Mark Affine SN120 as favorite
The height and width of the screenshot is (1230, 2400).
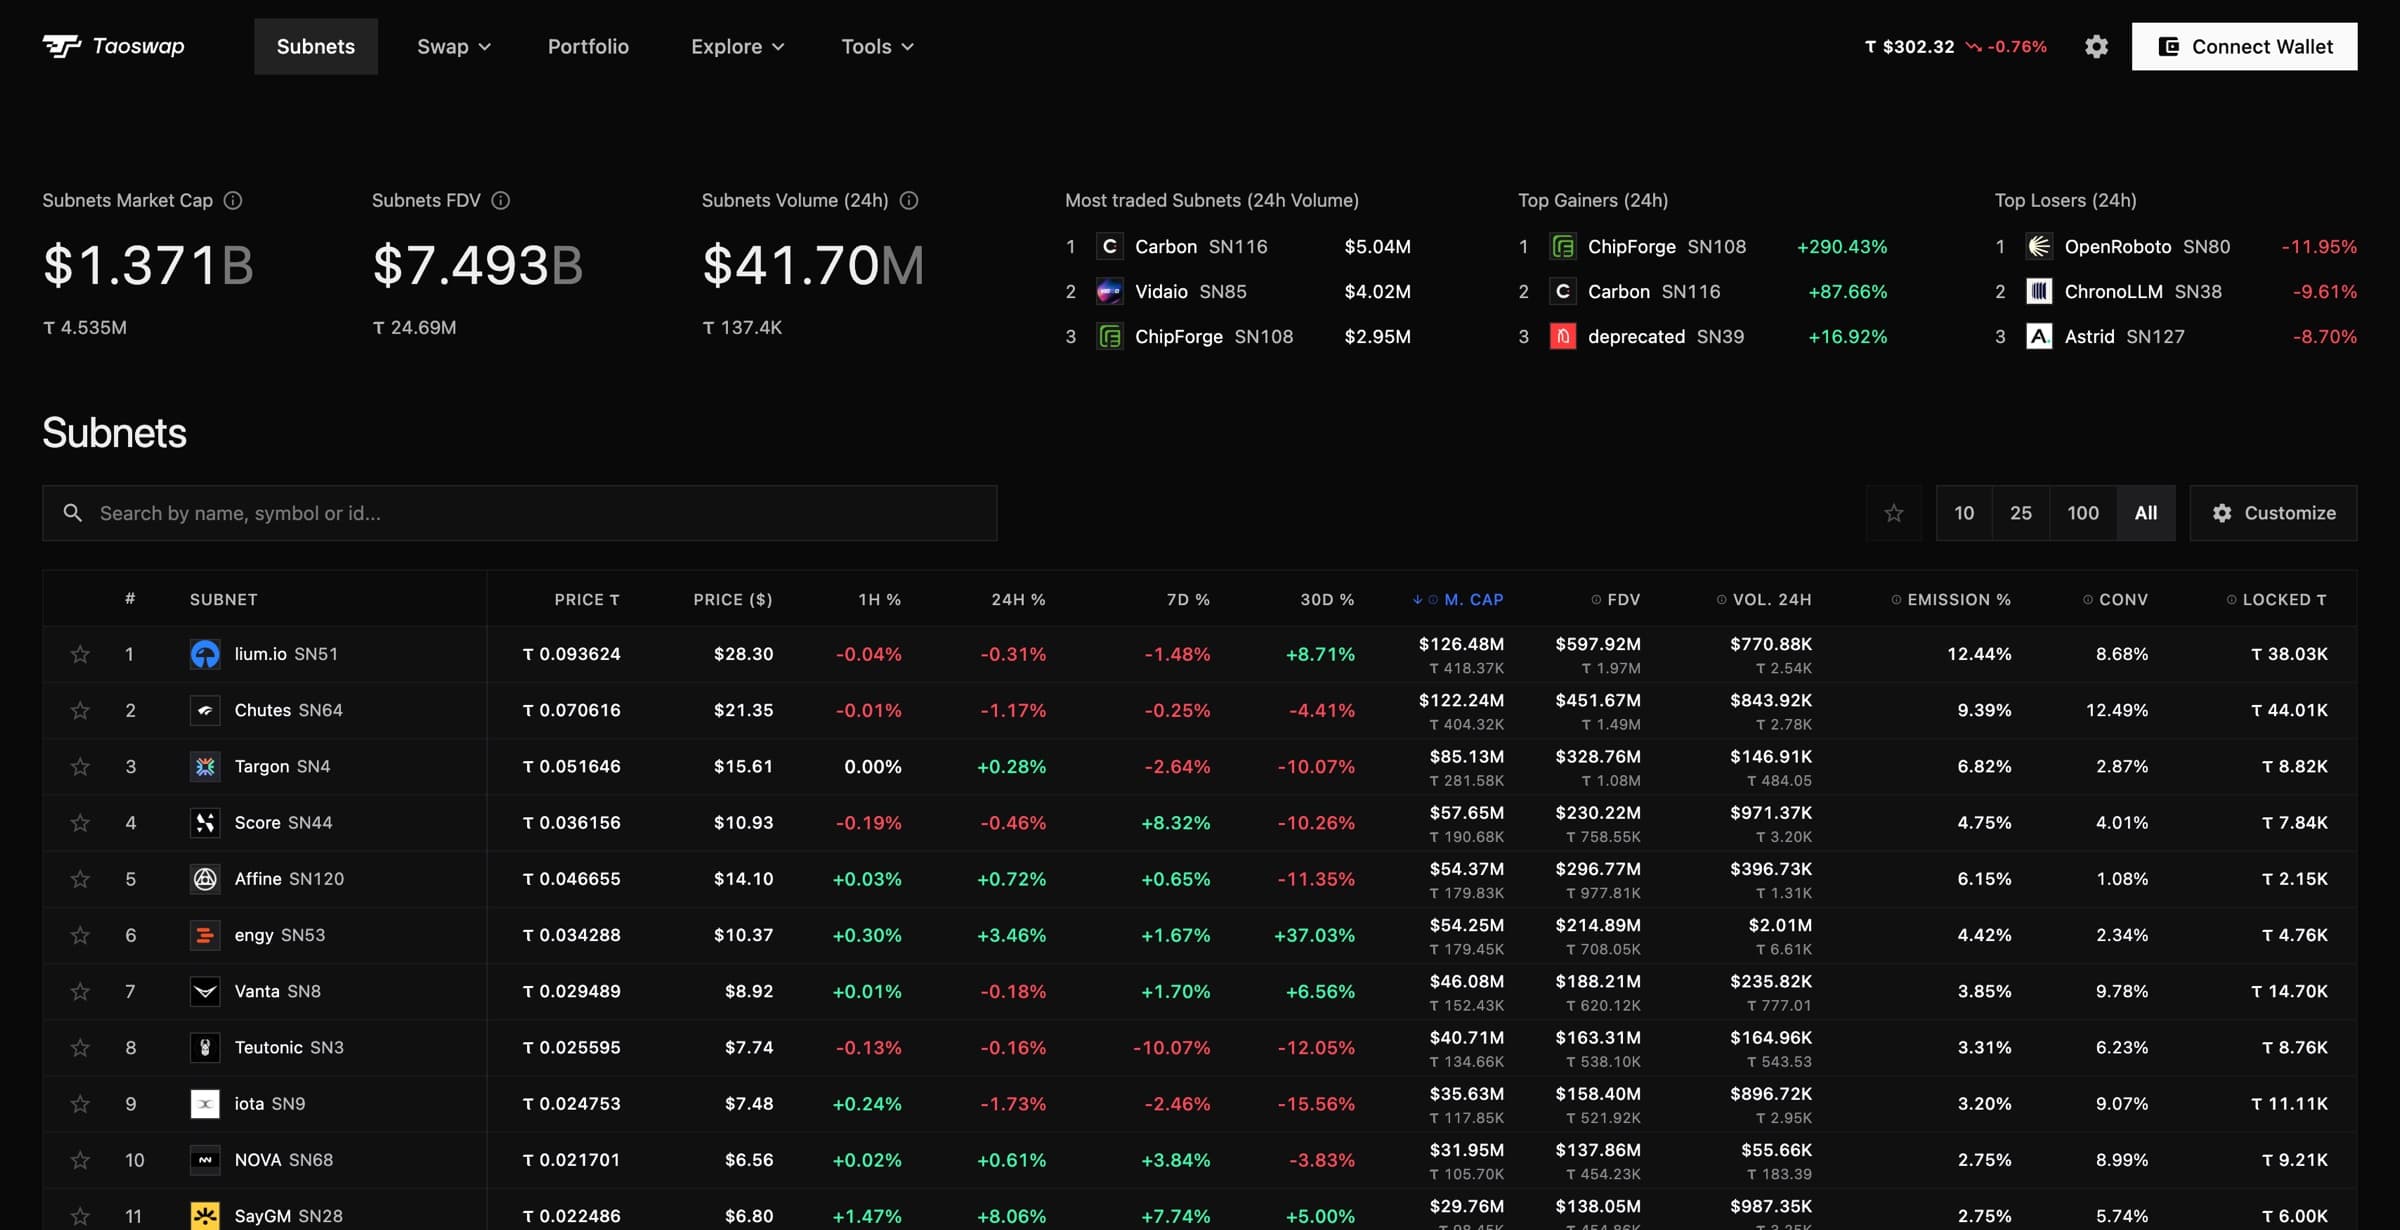(80, 879)
